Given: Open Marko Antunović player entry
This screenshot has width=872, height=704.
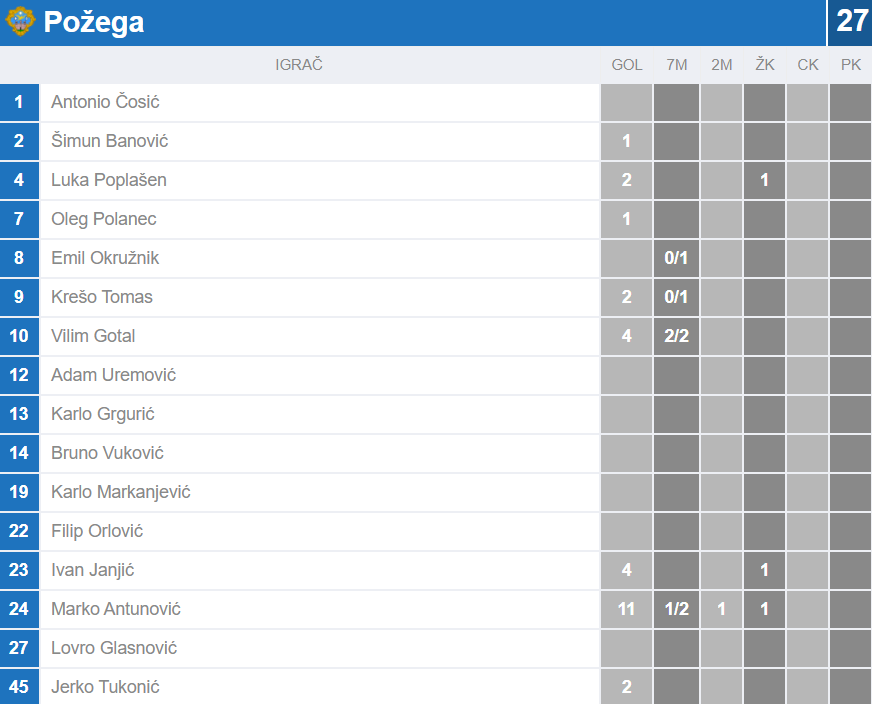Looking at the screenshot, I should 116,609.
